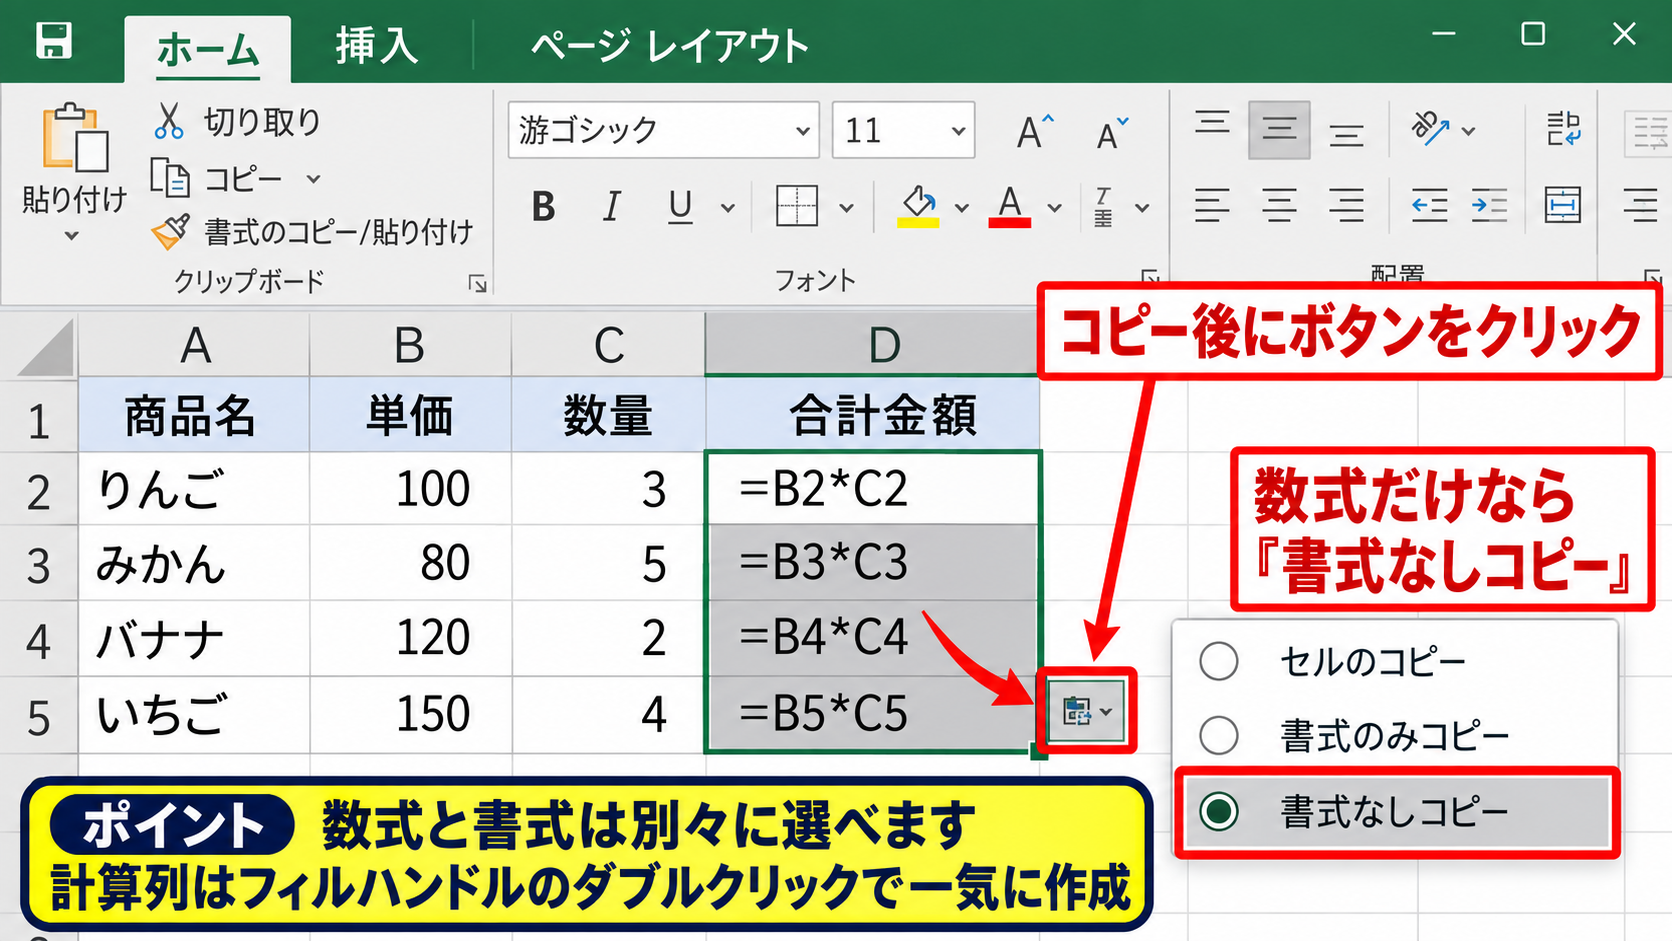Toggle middle vertical alignment button

pyautogui.click(x=1279, y=130)
